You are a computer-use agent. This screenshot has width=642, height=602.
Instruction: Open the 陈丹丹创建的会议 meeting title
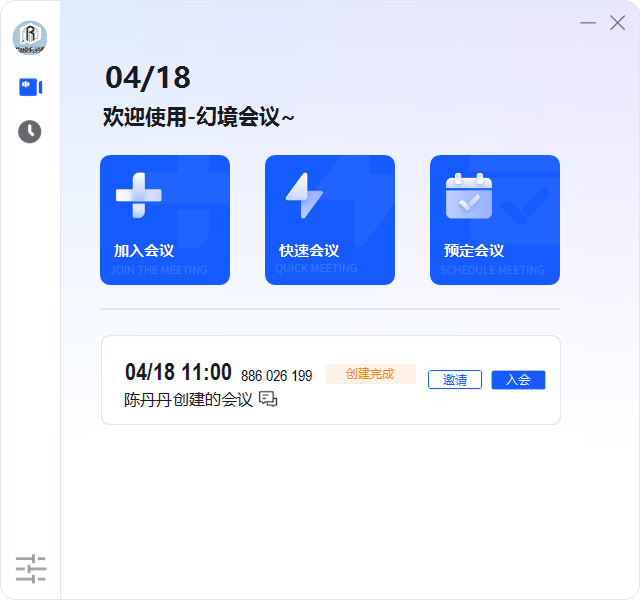(x=188, y=400)
